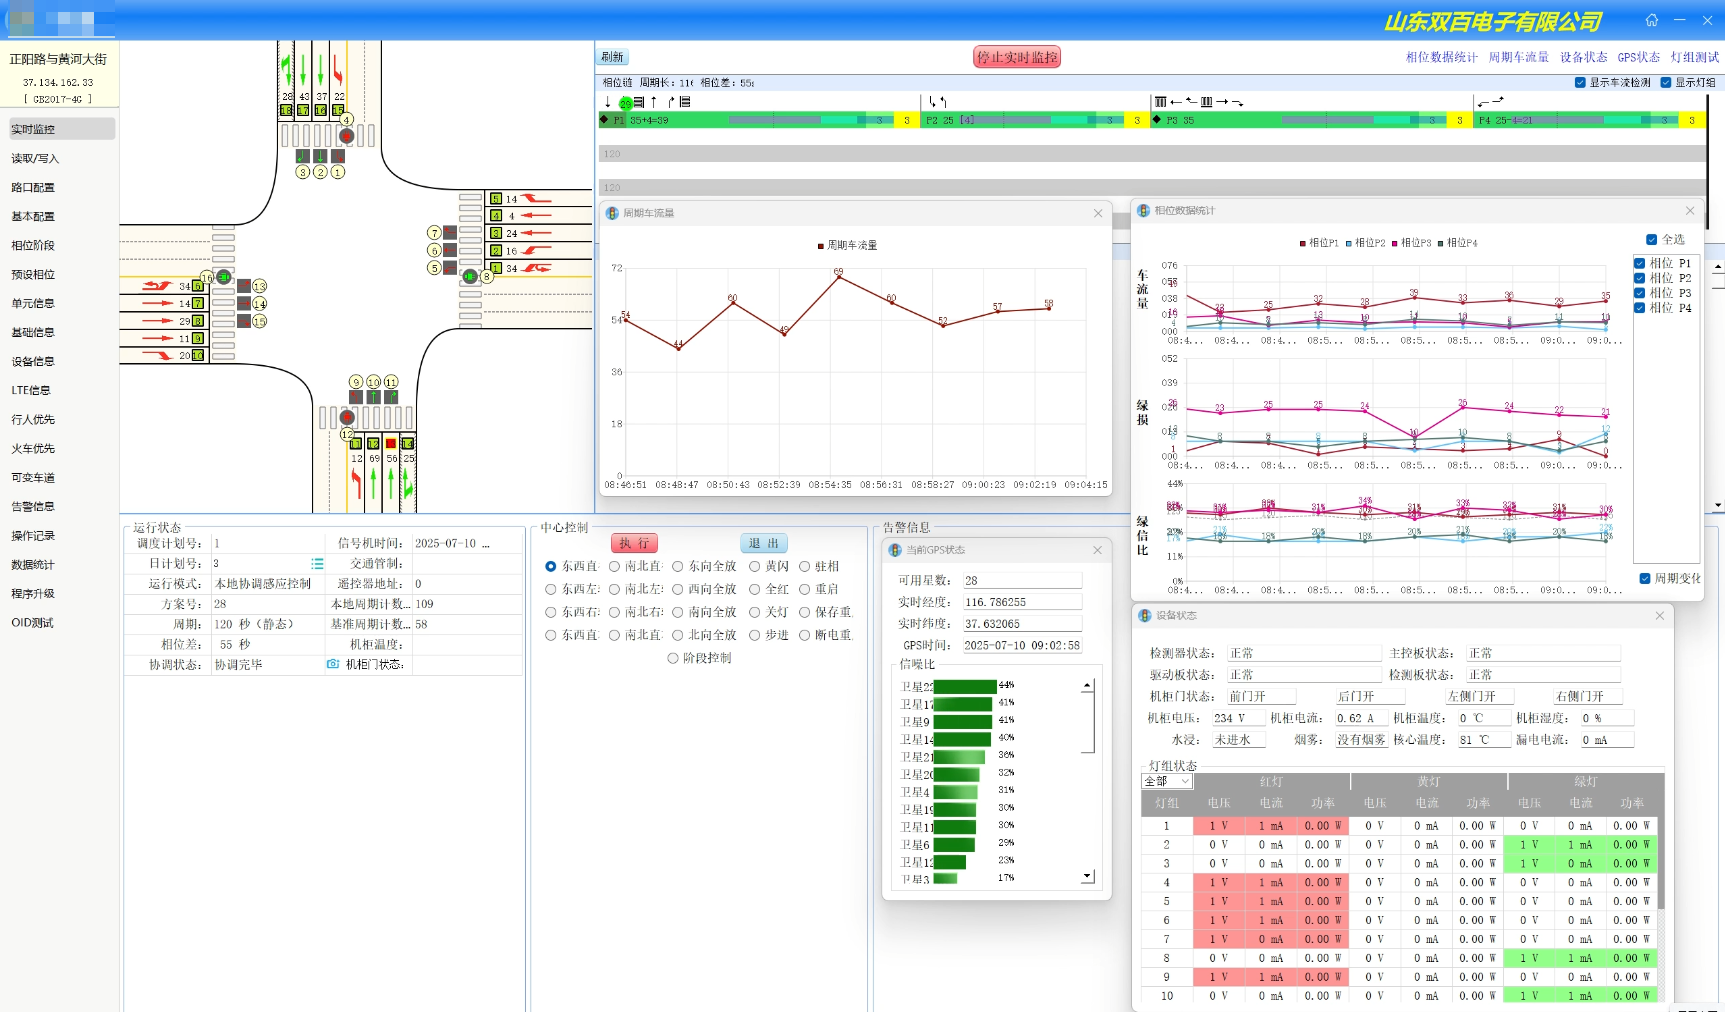Viewport: 1725px width, 1012px height.
Task: Close the 当前GPS状态 panel
Action: [x=1097, y=550]
